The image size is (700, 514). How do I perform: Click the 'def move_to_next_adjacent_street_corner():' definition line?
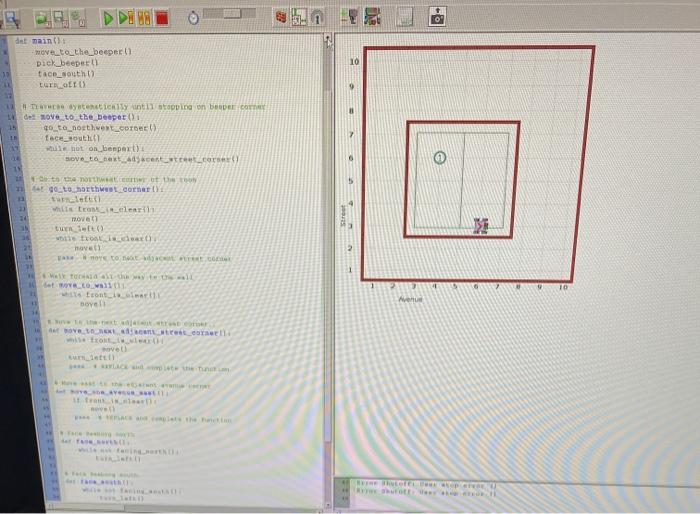coord(140,332)
